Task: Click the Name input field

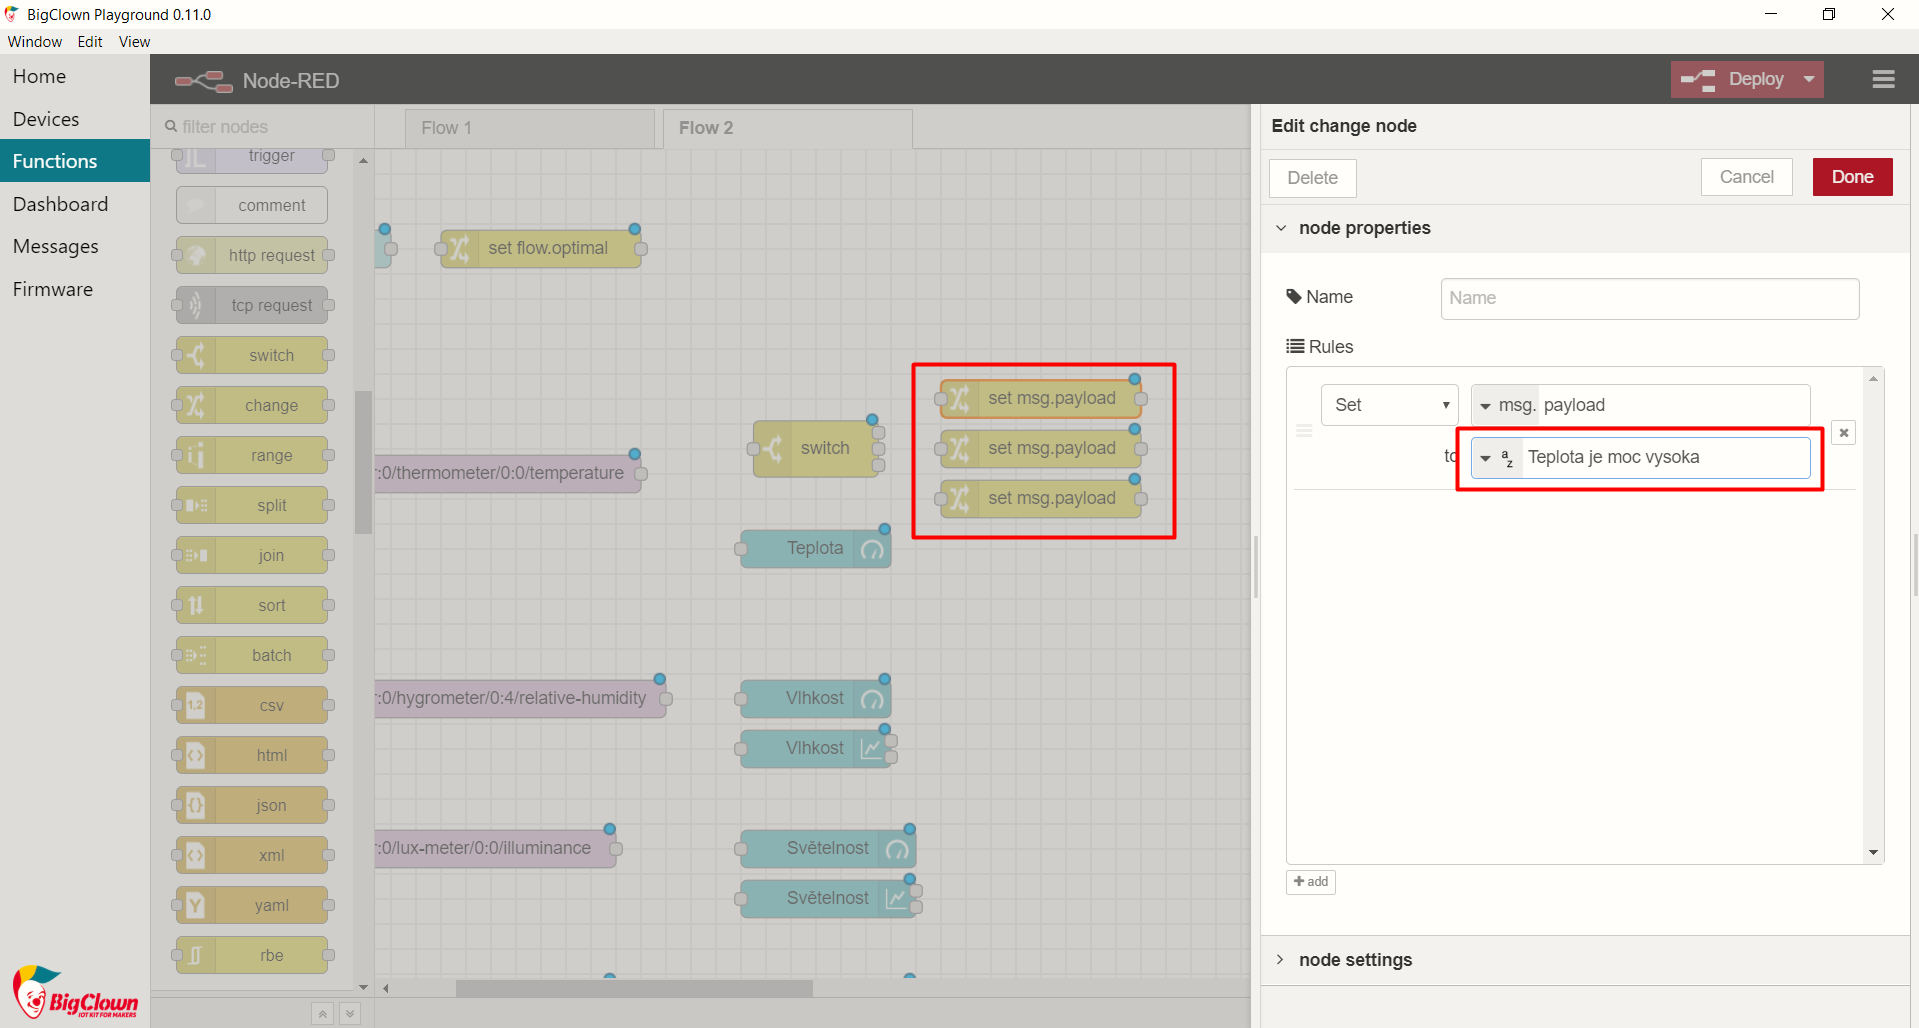Action: [1649, 298]
